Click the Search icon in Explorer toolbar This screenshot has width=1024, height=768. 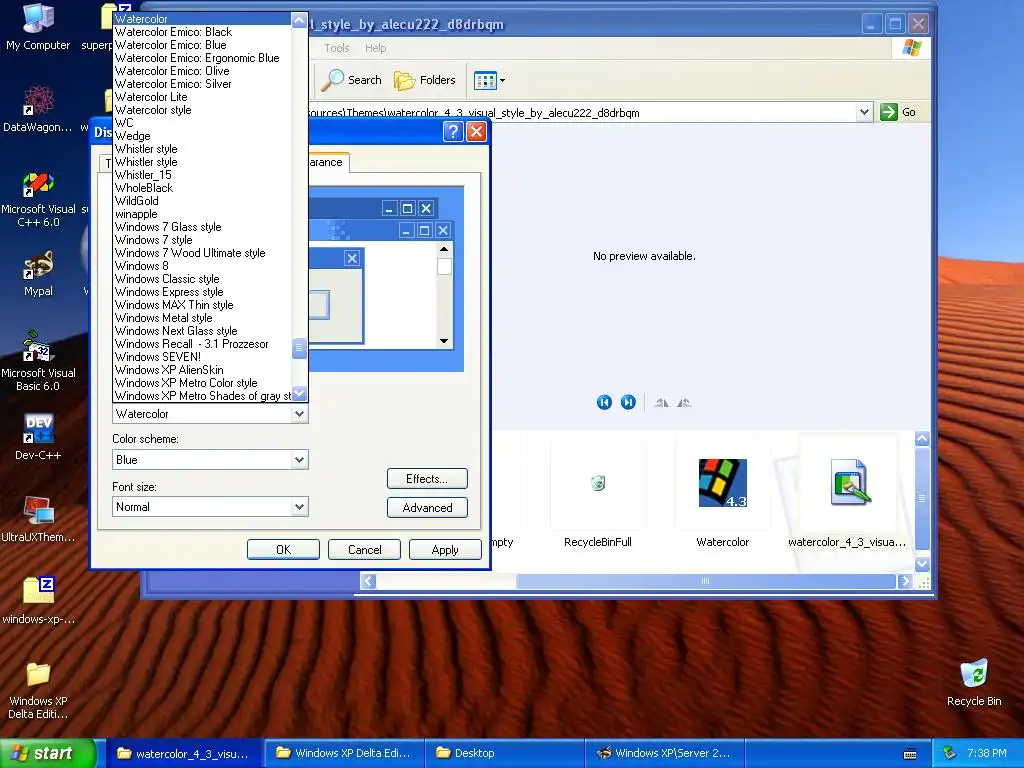tap(351, 80)
